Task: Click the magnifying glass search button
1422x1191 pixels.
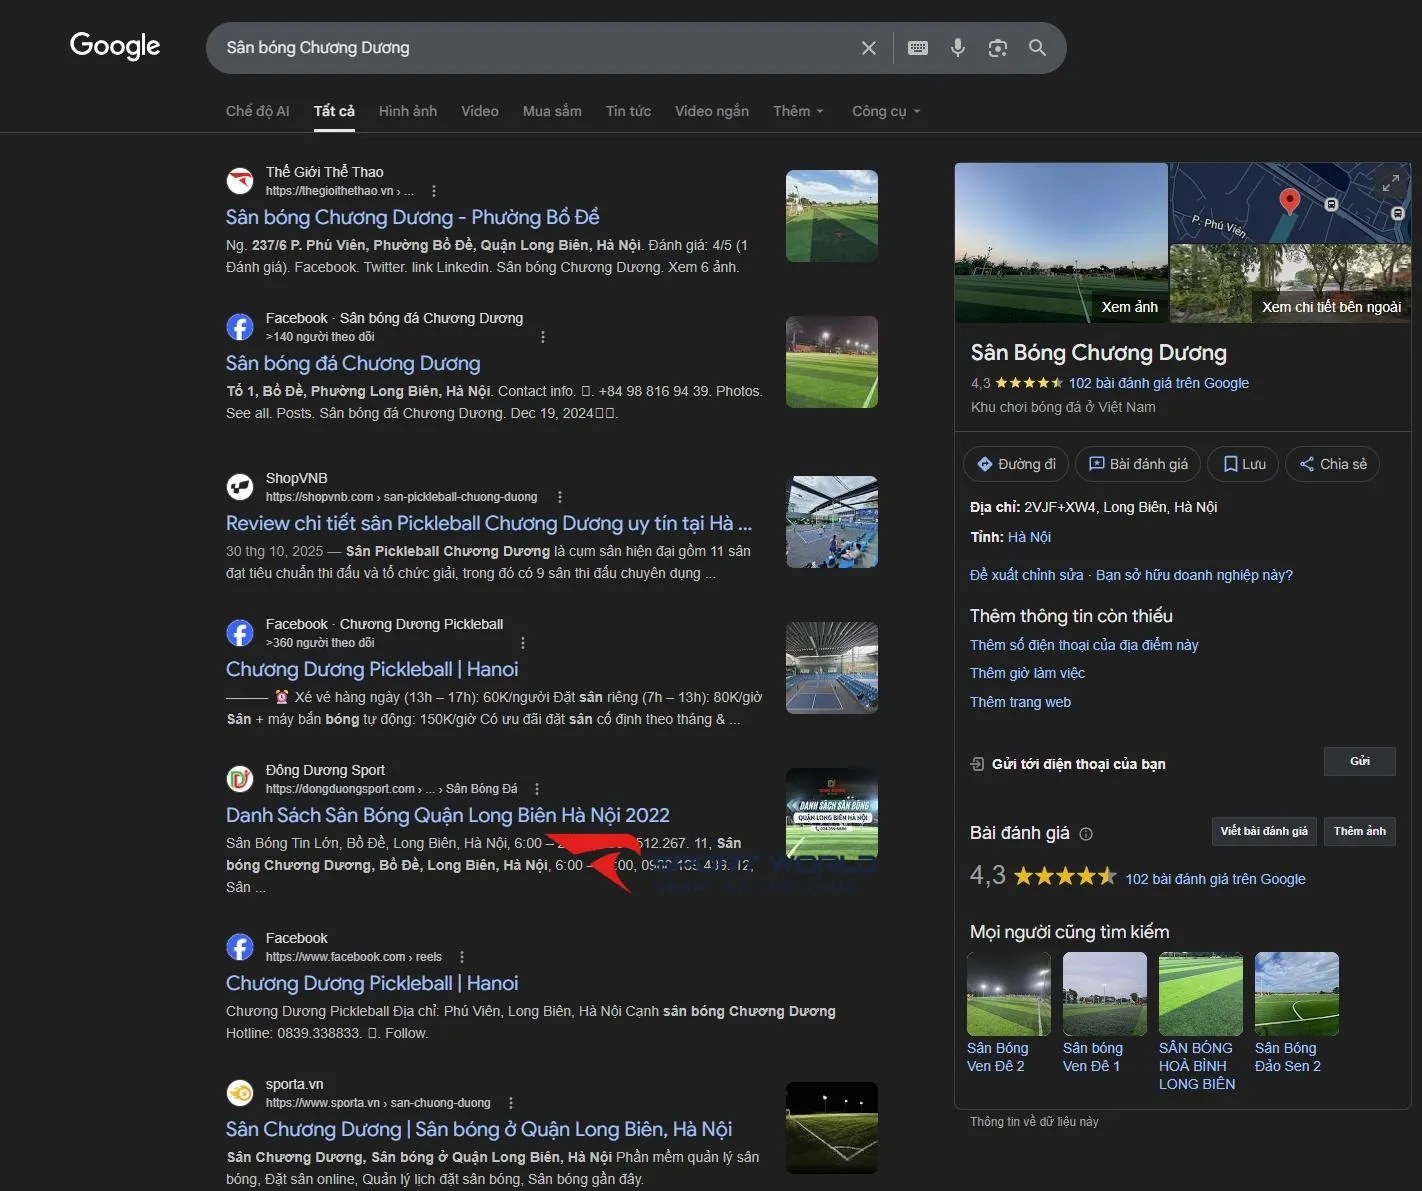Action: (x=1037, y=48)
